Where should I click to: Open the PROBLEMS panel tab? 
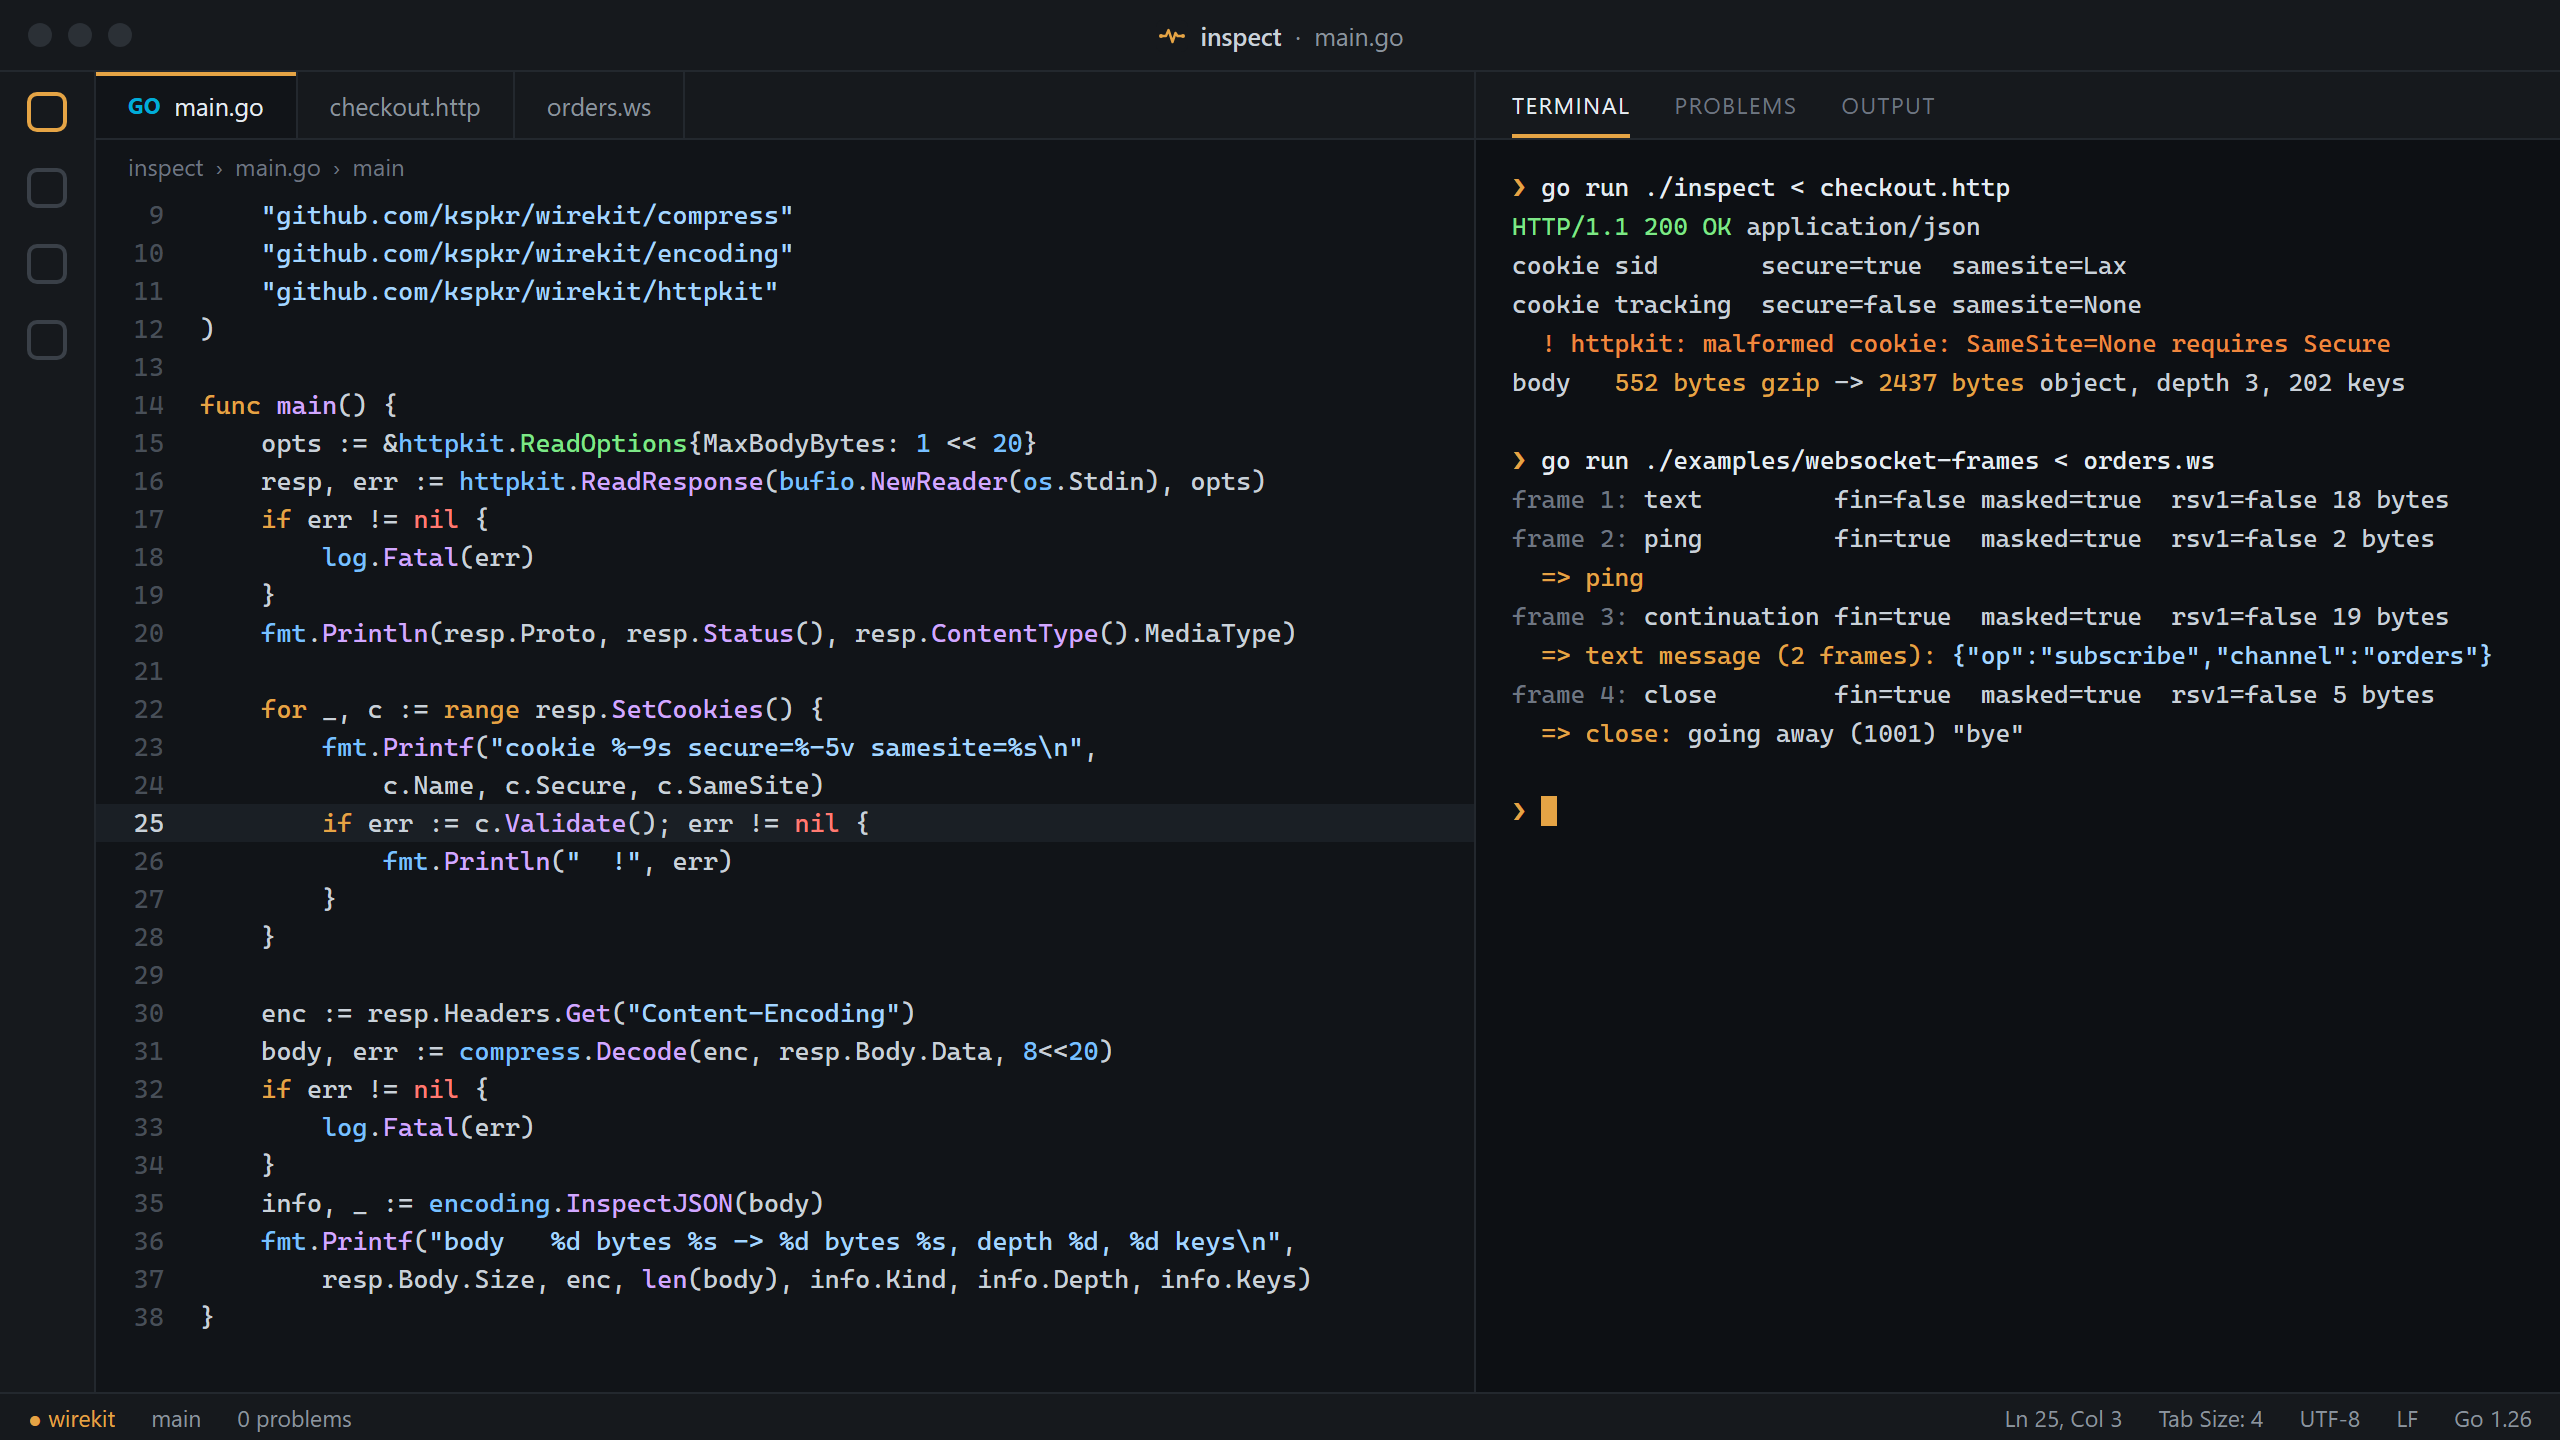[1735, 106]
